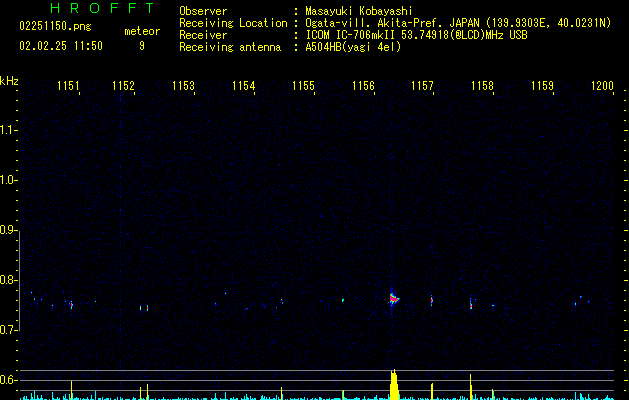The height and width of the screenshot is (400, 629).
Task: Click the meteor count value 9
Action: point(142,46)
